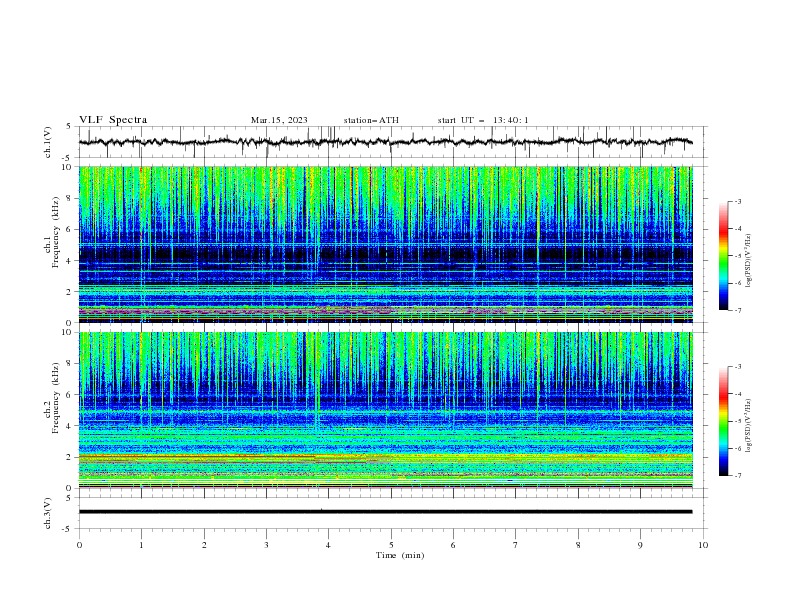
Task: Click time axis tick label '3'
Action: coord(266,545)
